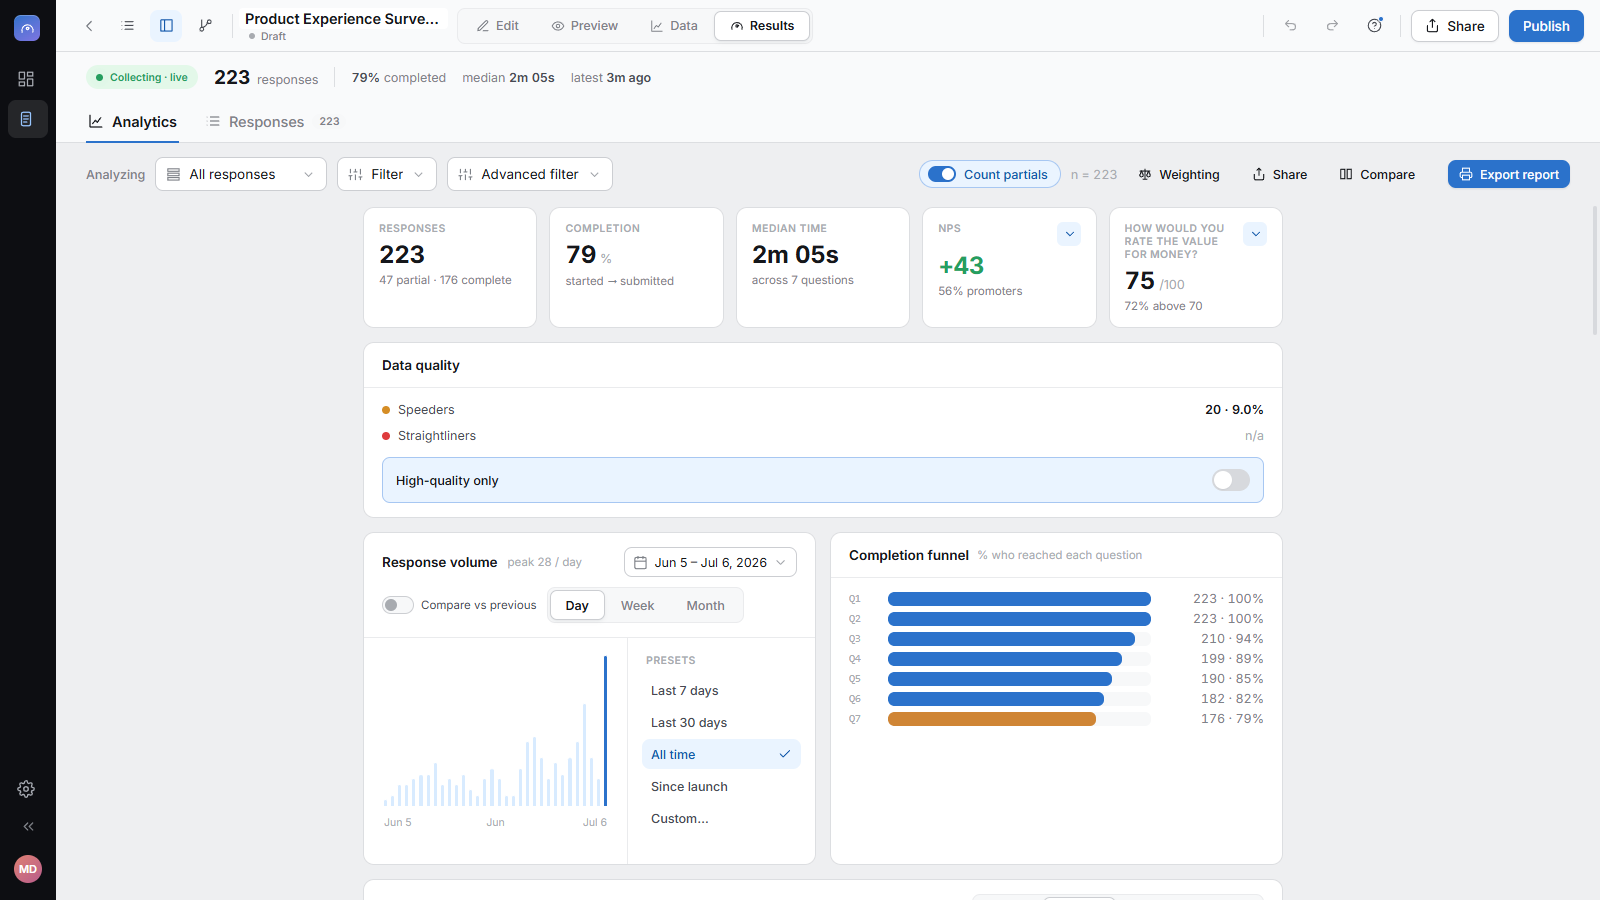Click the Compare columns icon
The image size is (1600, 900).
pos(1346,174)
